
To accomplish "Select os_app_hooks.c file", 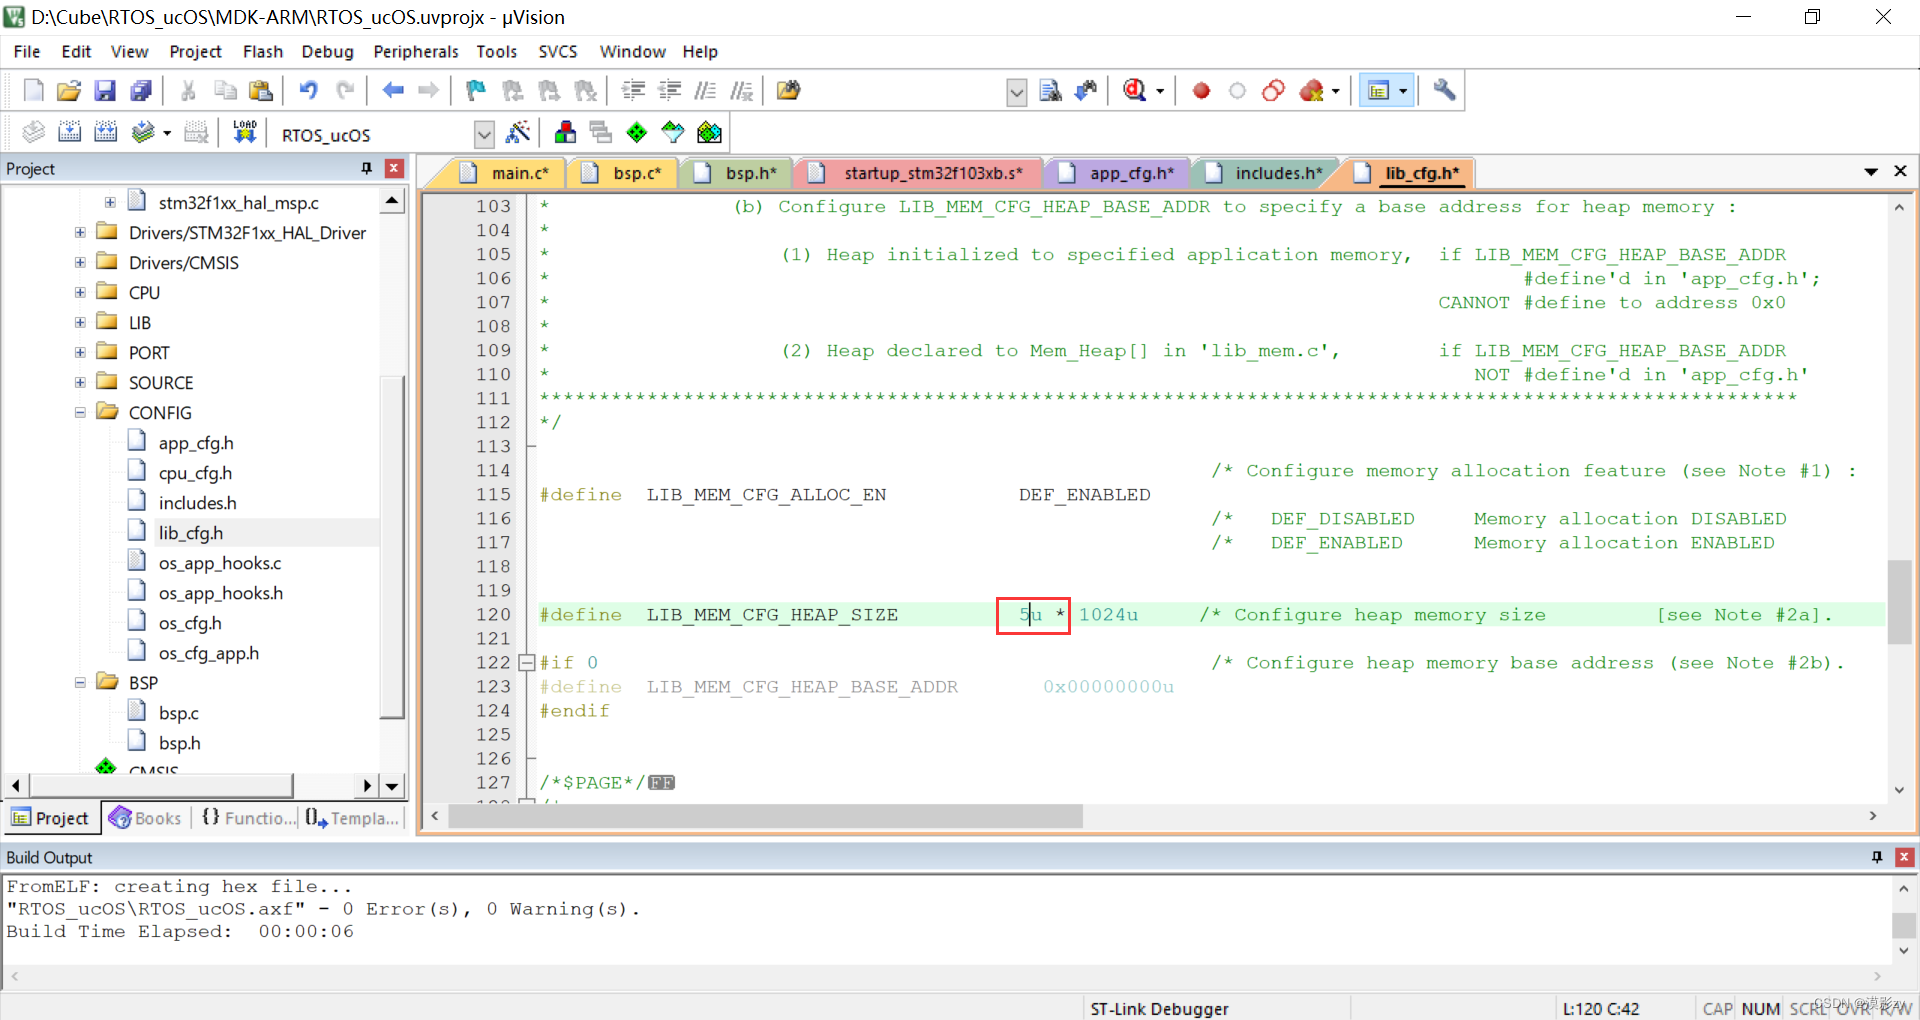I will click(220, 563).
